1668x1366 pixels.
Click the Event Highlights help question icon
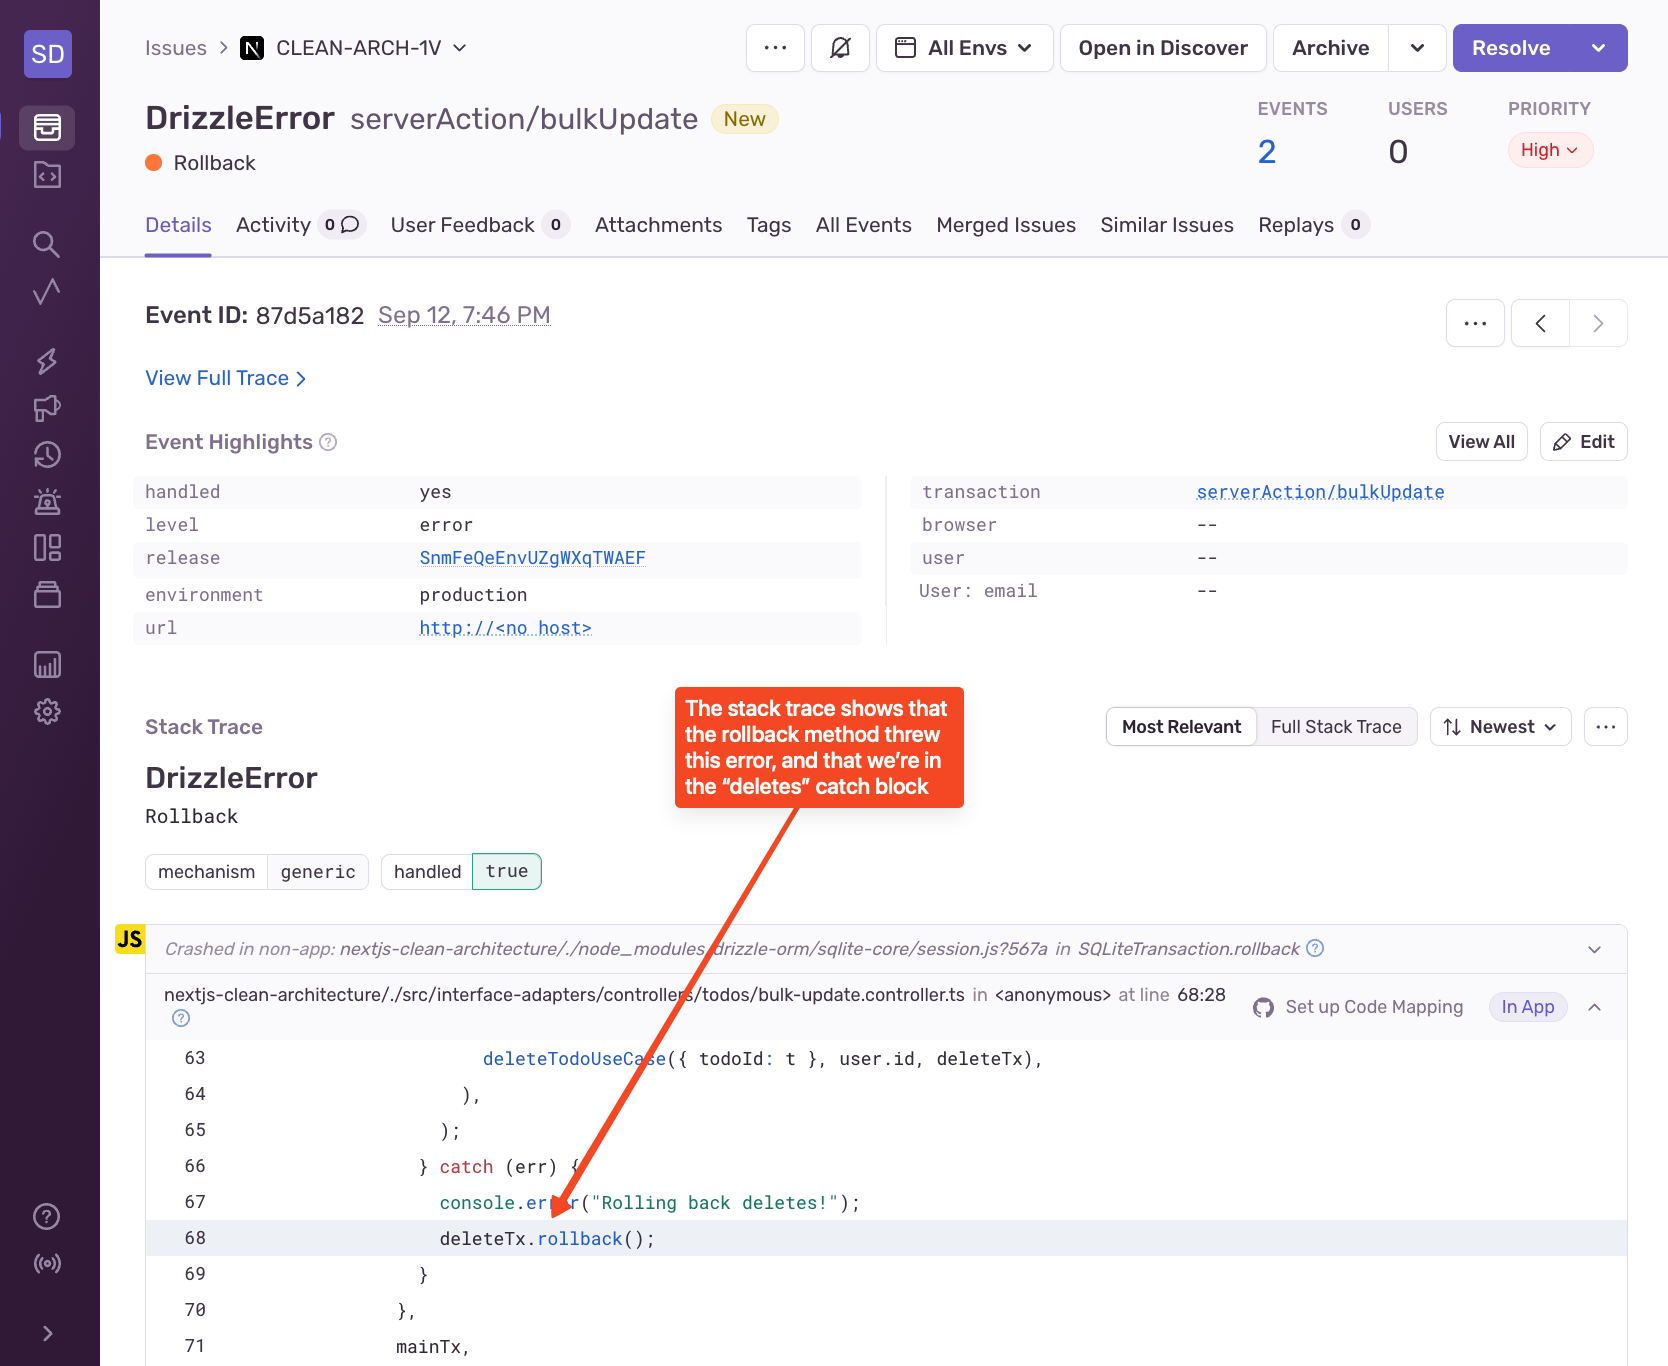[328, 442]
